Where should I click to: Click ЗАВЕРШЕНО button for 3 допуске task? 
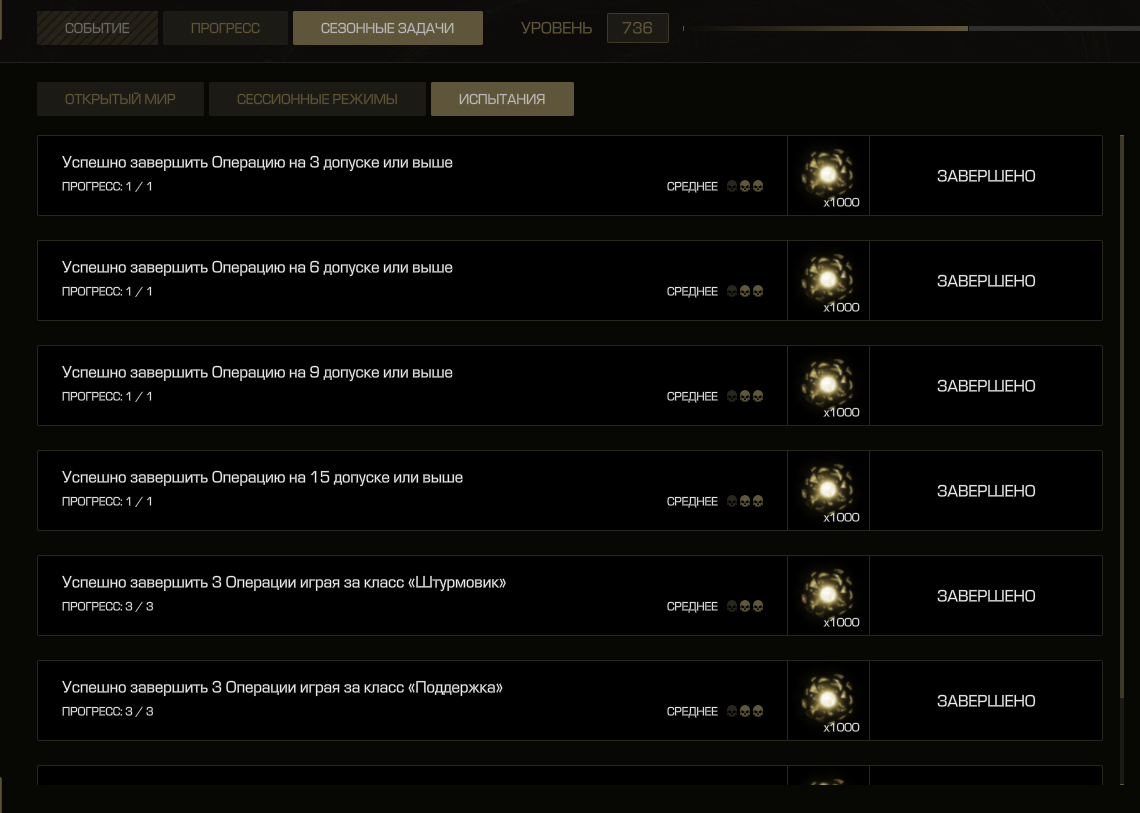pos(986,175)
